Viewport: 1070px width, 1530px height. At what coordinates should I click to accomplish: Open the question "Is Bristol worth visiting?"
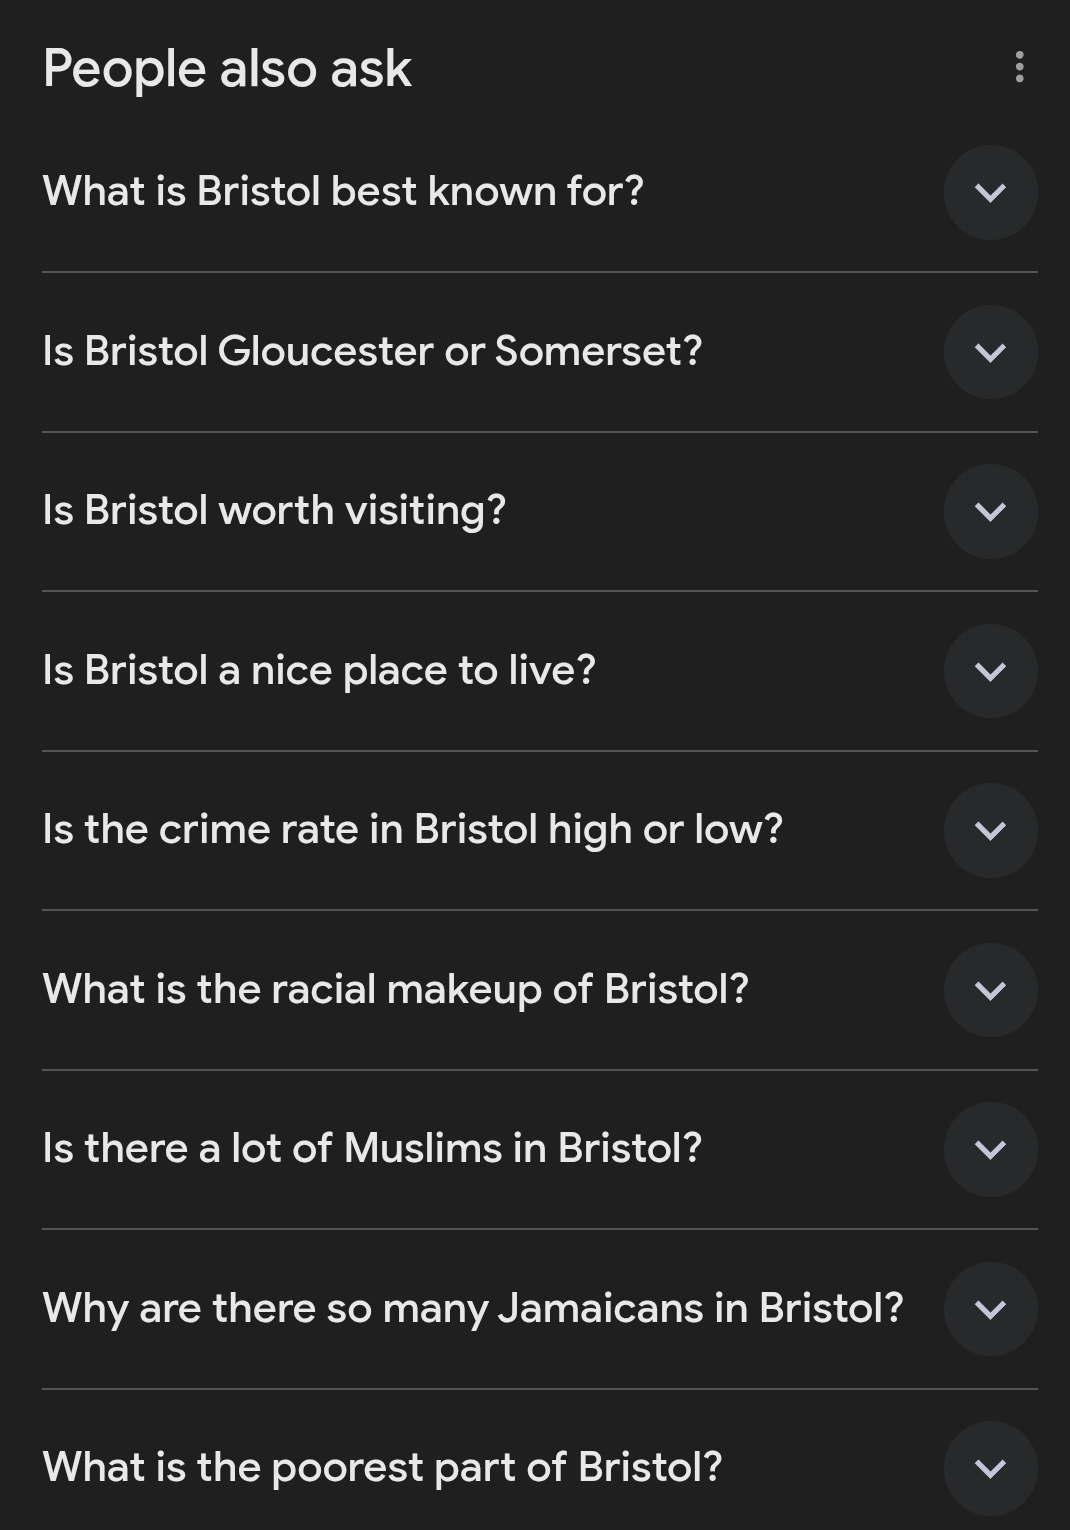coord(274,510)
